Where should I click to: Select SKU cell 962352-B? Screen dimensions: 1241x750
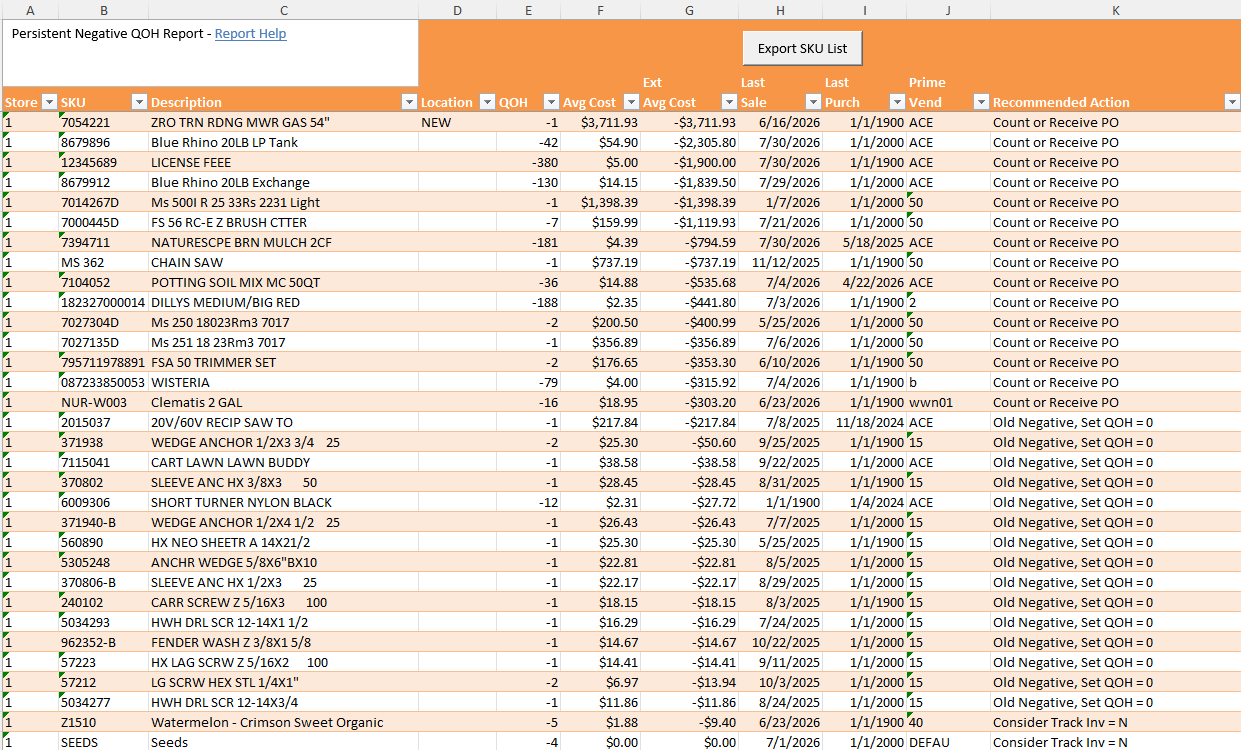[103, 642]
